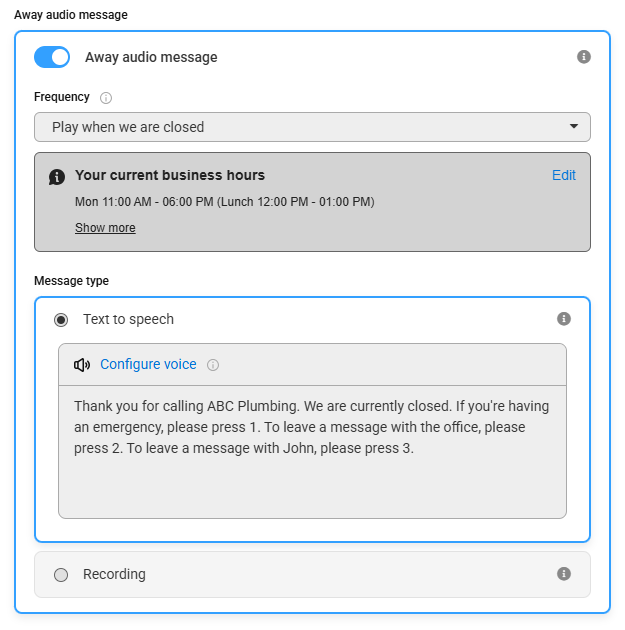Select the Text to speech radio button

(x=61, y=320)
